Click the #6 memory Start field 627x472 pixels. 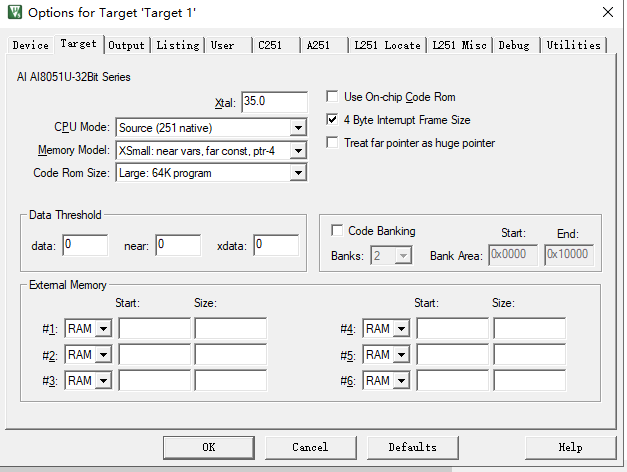[453, 380]
